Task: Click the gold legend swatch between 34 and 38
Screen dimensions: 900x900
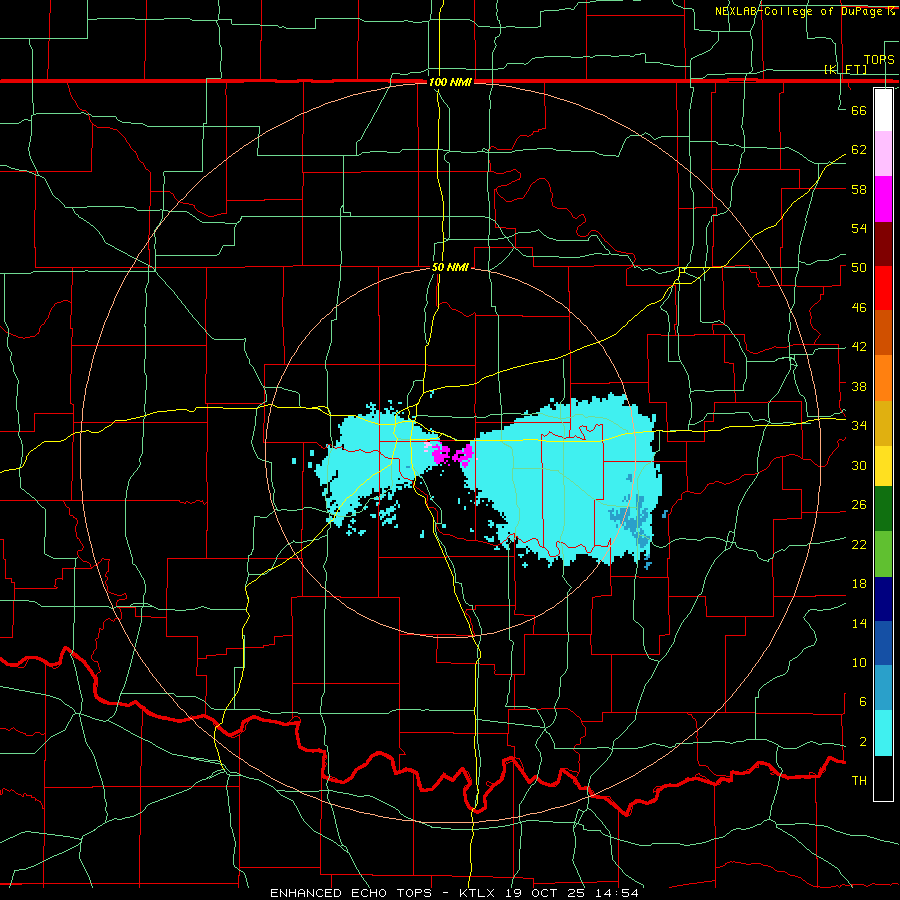Action: point(883,423)
